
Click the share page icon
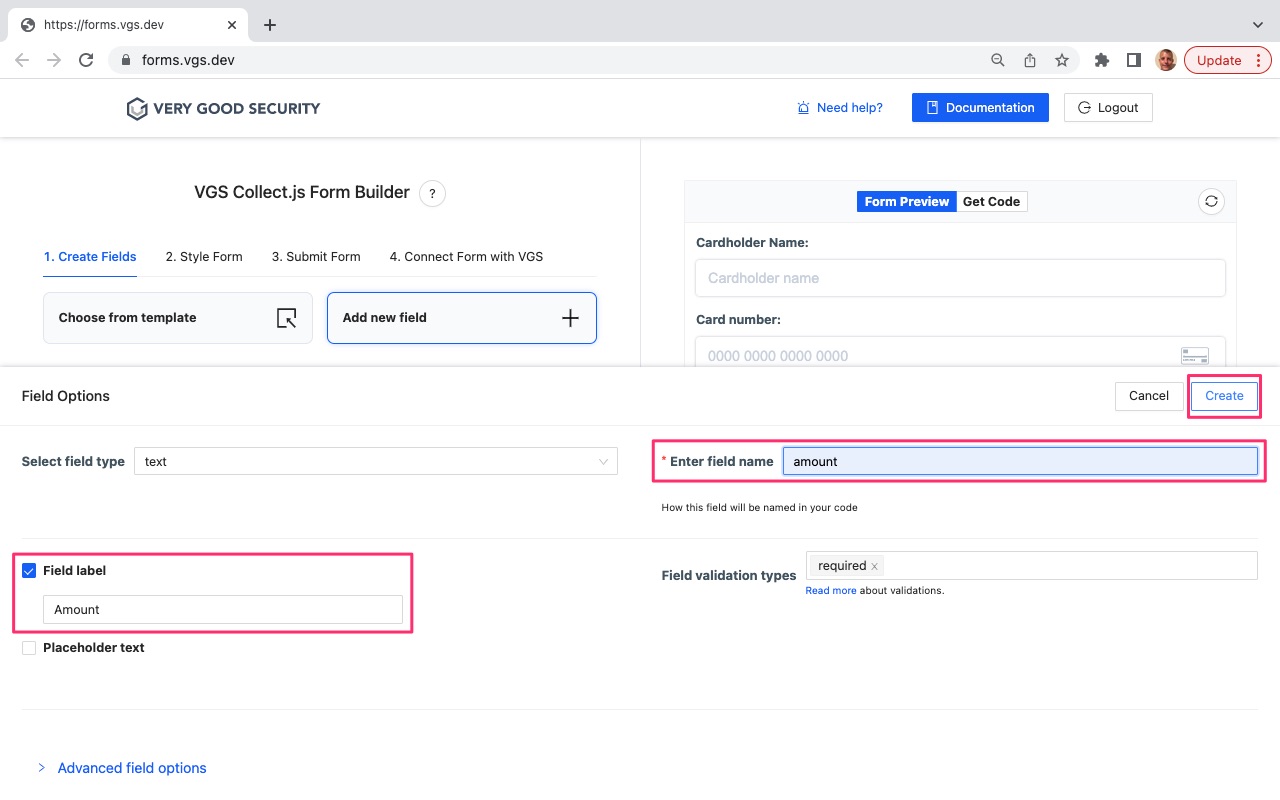click(1030, 60)
